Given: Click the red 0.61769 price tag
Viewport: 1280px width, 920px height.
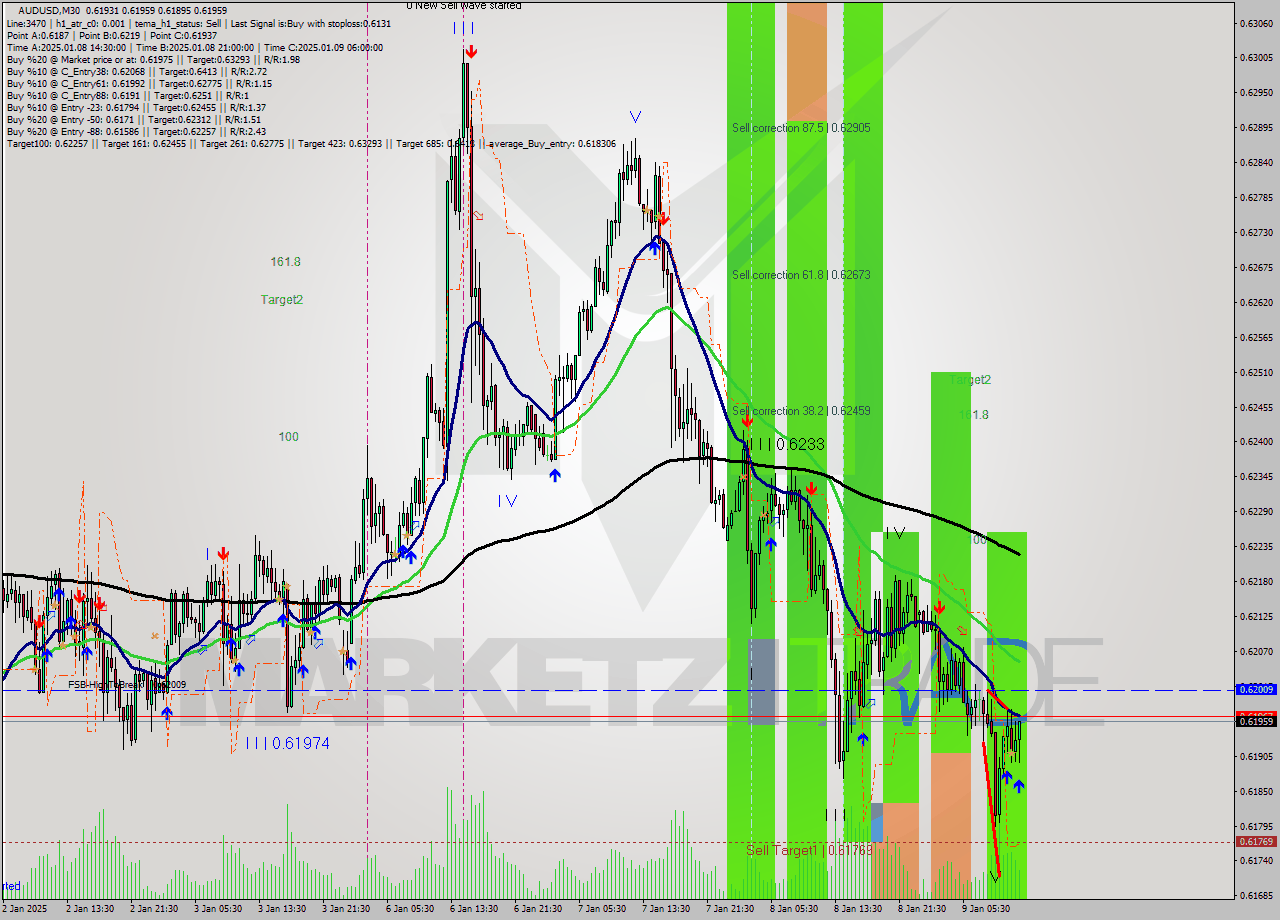Looking at the screenshot, I should 1257,842.
